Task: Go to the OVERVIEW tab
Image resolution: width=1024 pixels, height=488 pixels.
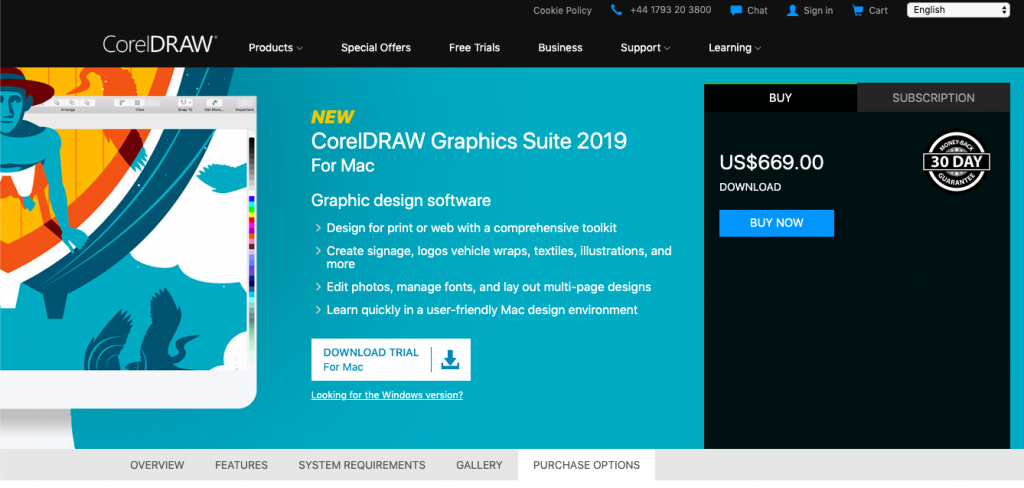Action: (x=157, y=465)
